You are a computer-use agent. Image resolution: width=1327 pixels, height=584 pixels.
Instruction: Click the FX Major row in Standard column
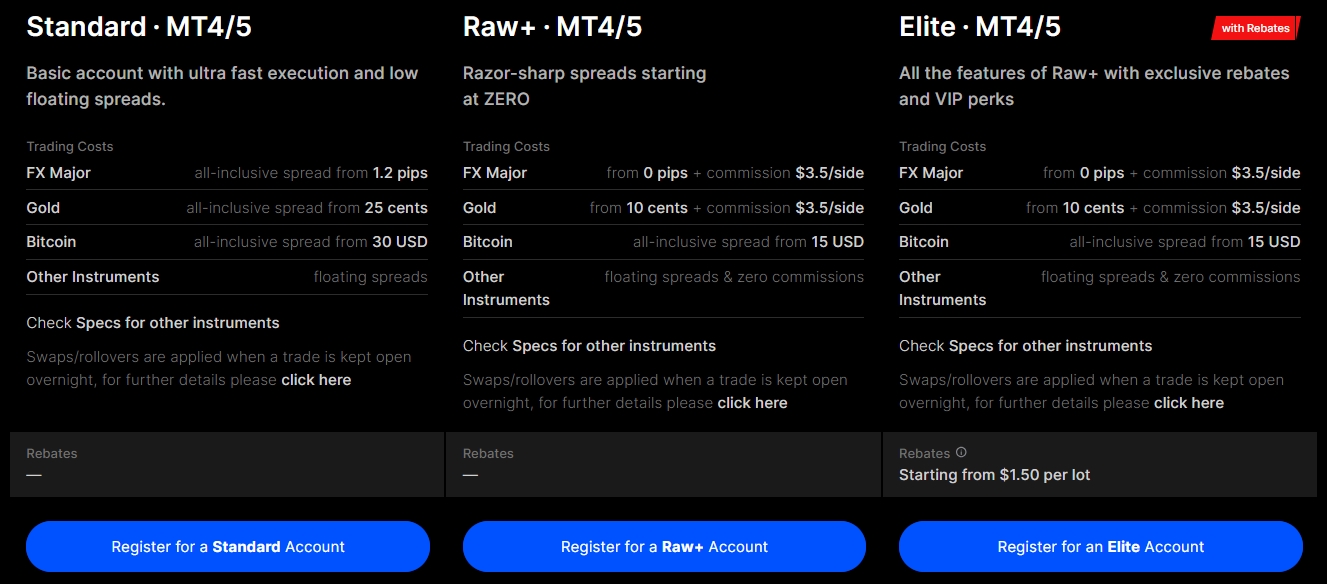[227, 172]
